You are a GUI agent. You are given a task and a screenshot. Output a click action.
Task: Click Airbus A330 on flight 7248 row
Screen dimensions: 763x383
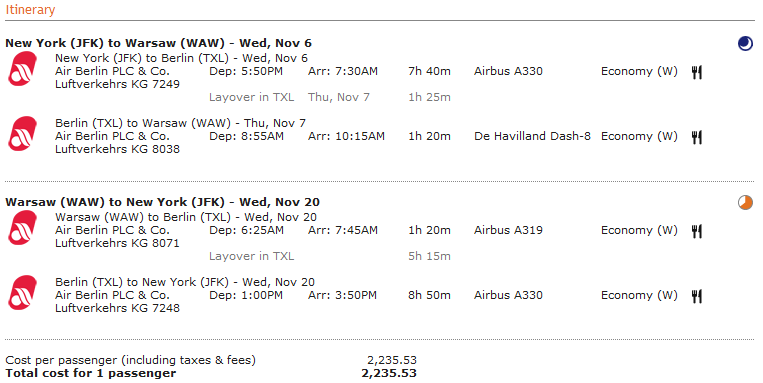coord(508,295)
